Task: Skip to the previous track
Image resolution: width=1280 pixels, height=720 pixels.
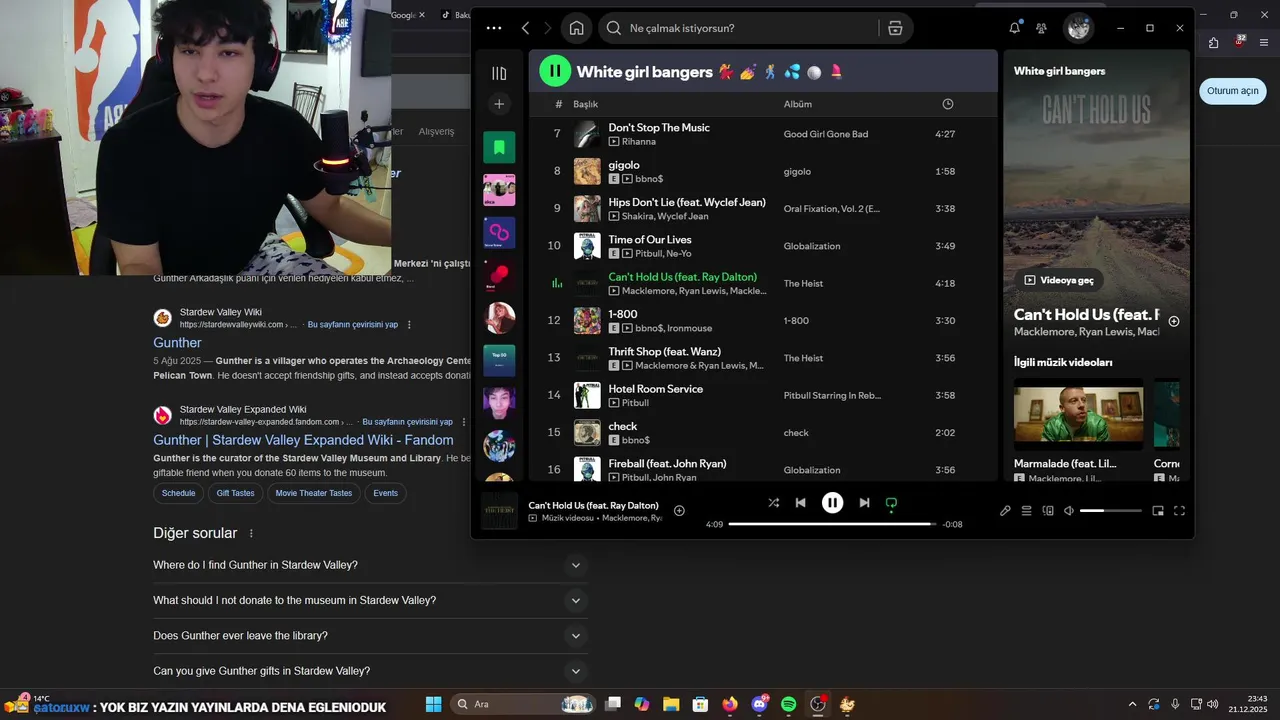Action: point(800,503)
